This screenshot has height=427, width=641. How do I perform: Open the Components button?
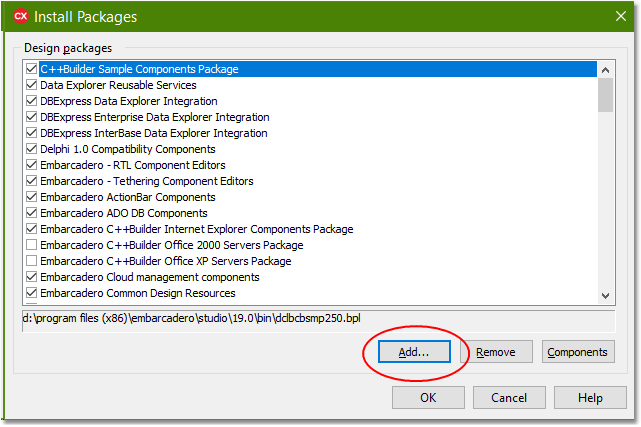578,352
